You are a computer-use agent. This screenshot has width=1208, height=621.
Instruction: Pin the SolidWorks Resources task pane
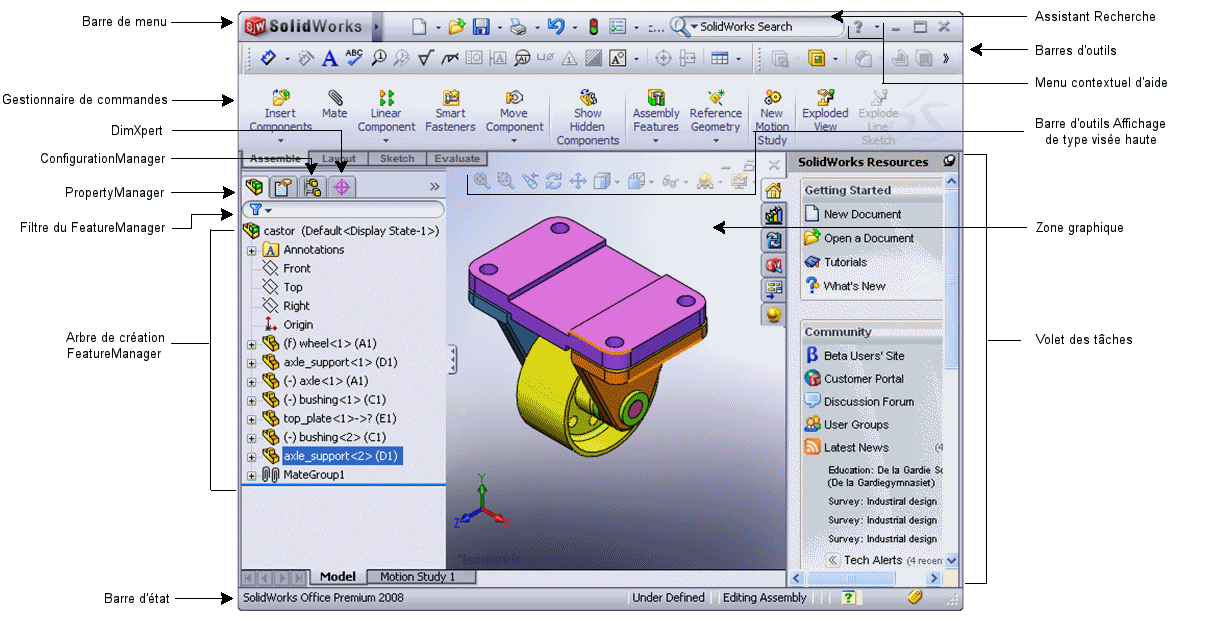tap(949, 161)
